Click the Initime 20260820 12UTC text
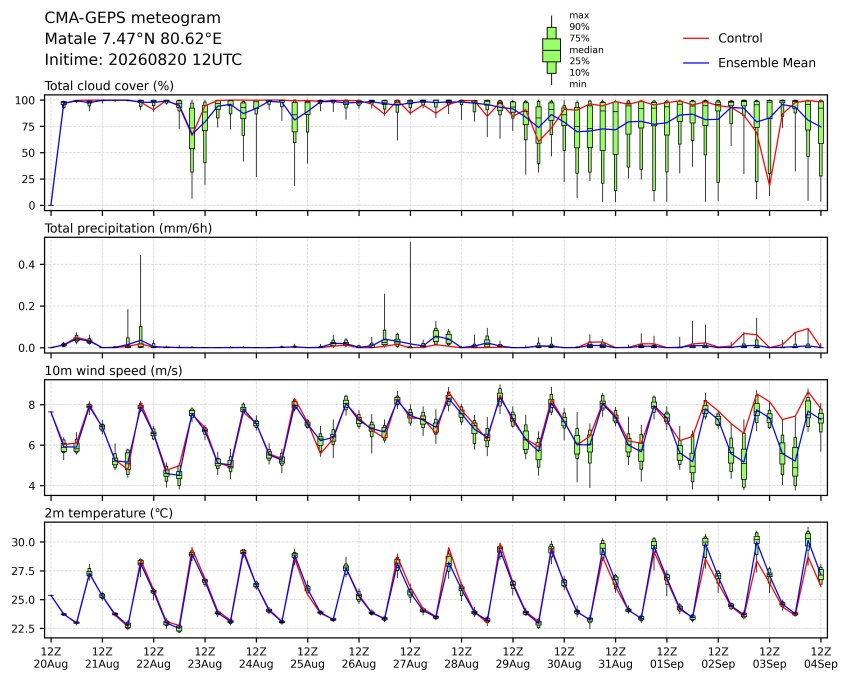The height and width of the screenshot is (681, 849). tap(143, 60)
